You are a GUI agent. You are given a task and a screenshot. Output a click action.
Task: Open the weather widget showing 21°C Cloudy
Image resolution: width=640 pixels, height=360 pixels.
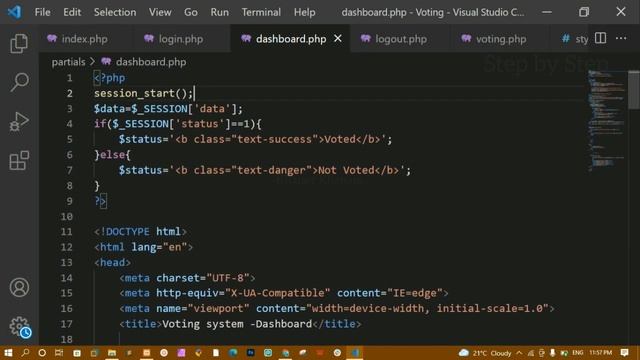(485, 353)
